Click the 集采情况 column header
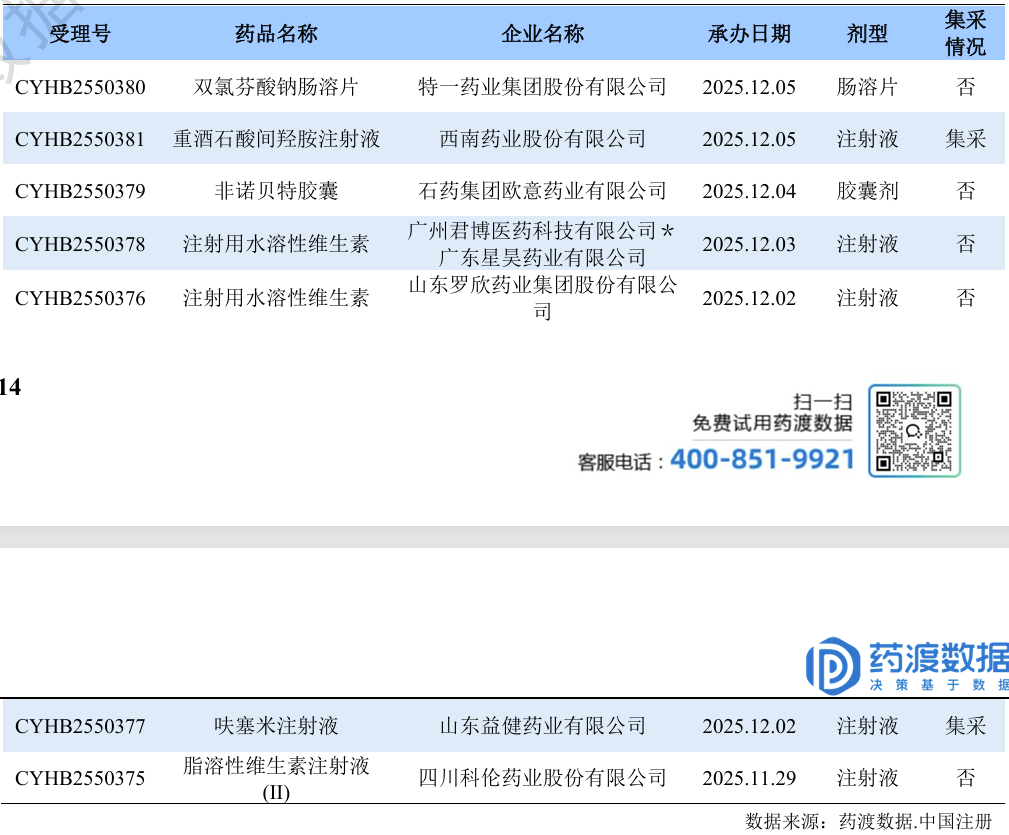Screen dimensions: 1009x835 pos(965,33)
